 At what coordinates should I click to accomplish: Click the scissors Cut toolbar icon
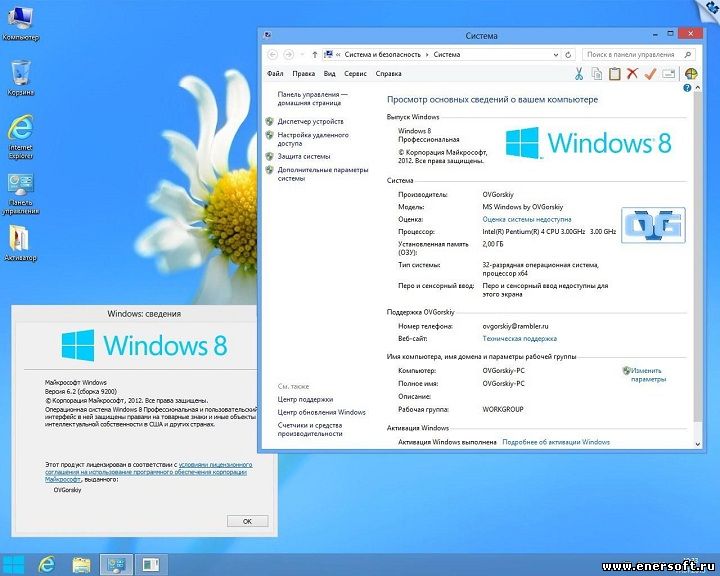[579, 73]
